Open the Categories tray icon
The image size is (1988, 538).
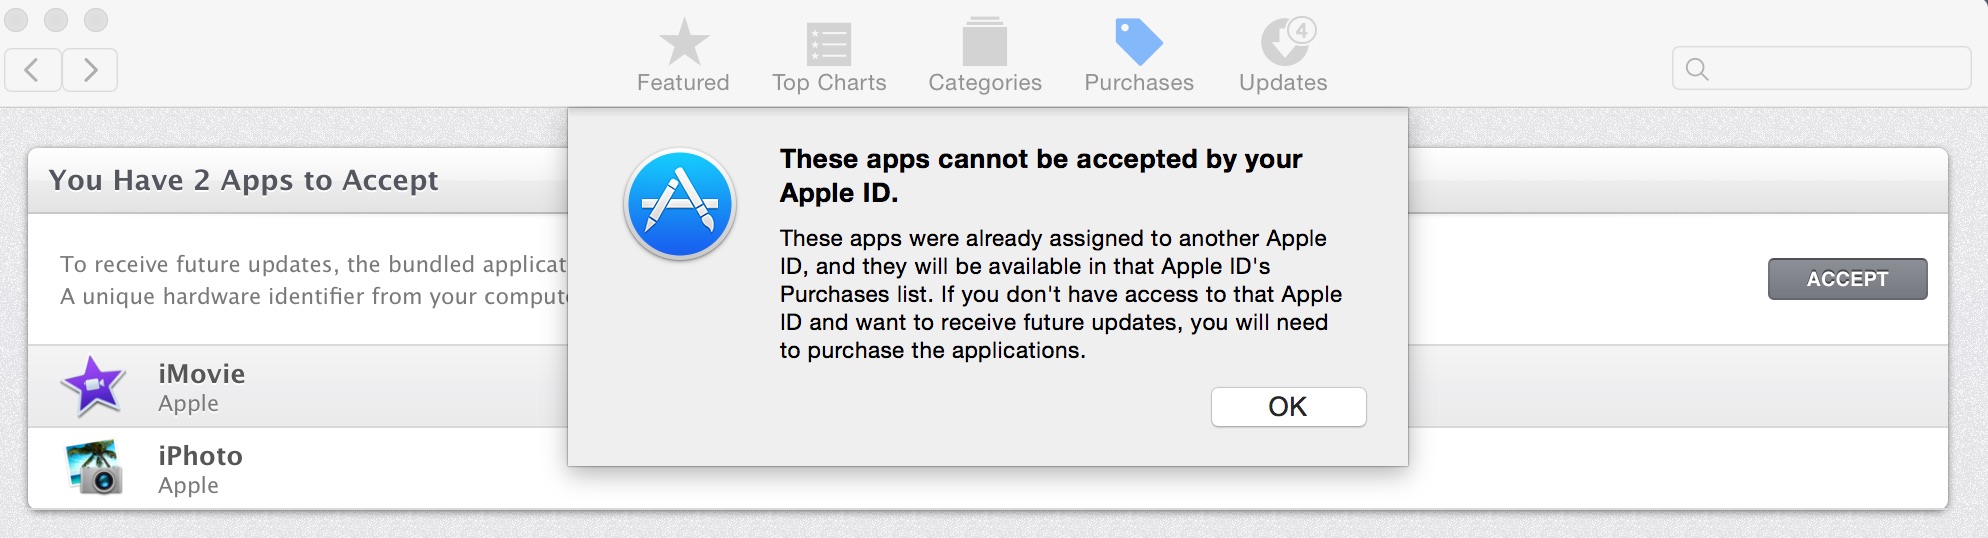(x=985, y=42)
